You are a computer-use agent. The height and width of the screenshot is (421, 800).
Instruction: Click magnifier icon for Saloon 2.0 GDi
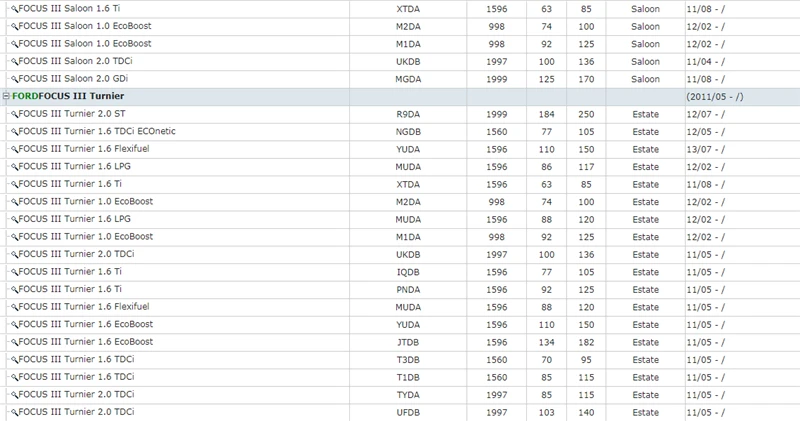point(14,79)
